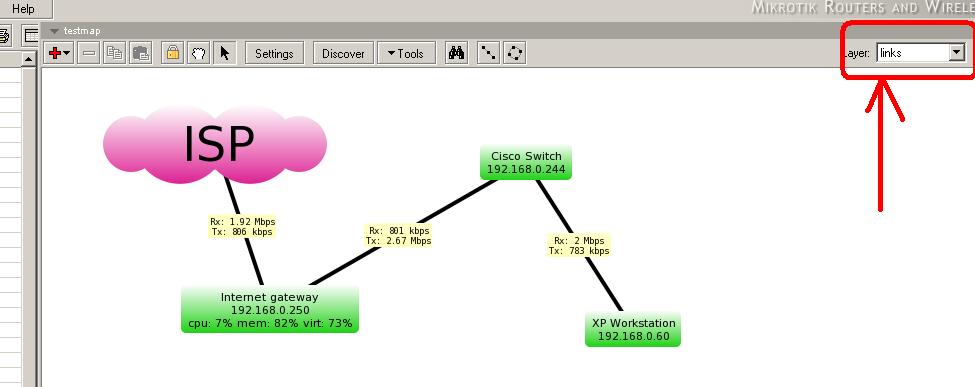
Task: Open the red plus add-item button
Action: pos(60,54)
